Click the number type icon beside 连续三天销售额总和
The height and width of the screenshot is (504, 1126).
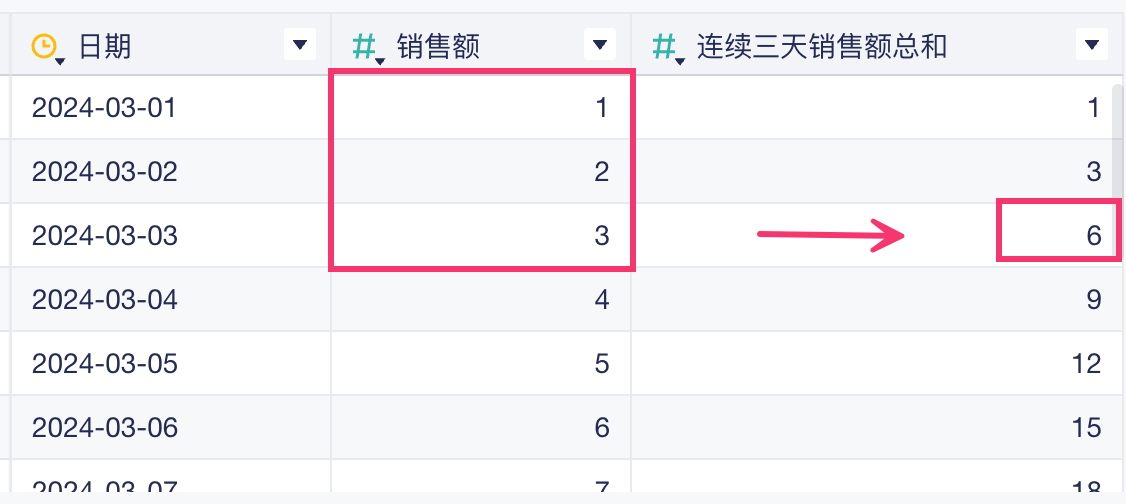665,45
